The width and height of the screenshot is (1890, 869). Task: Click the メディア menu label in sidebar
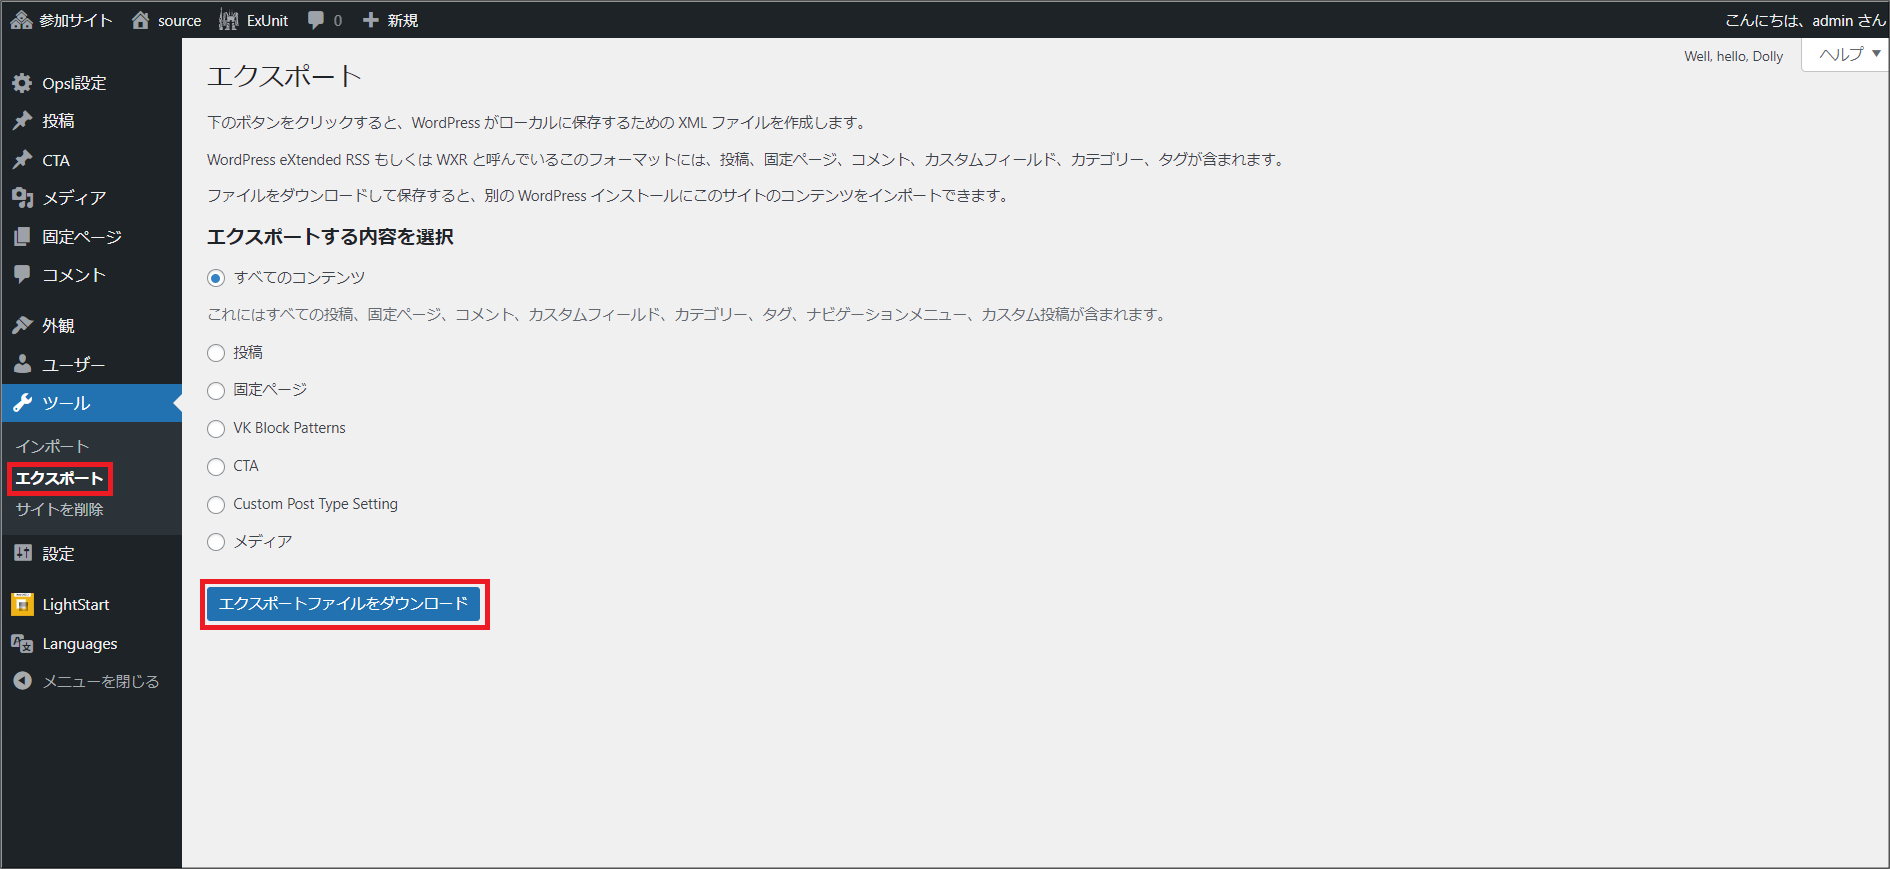74,198
